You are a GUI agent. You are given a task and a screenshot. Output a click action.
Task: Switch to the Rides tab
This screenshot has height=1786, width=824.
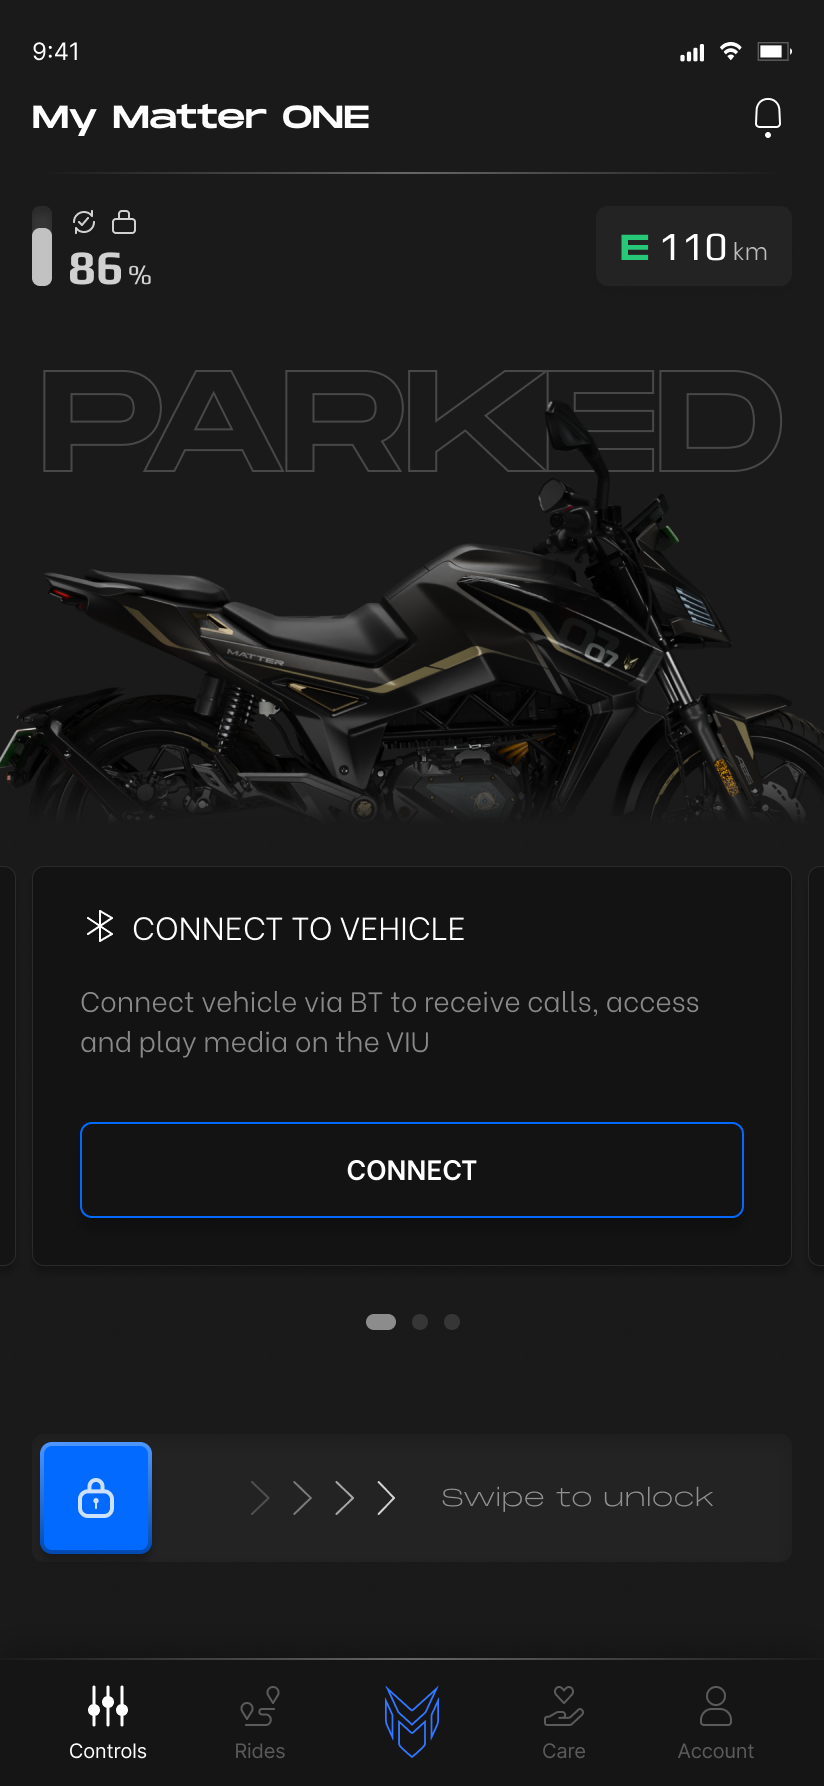[260, 1723]
